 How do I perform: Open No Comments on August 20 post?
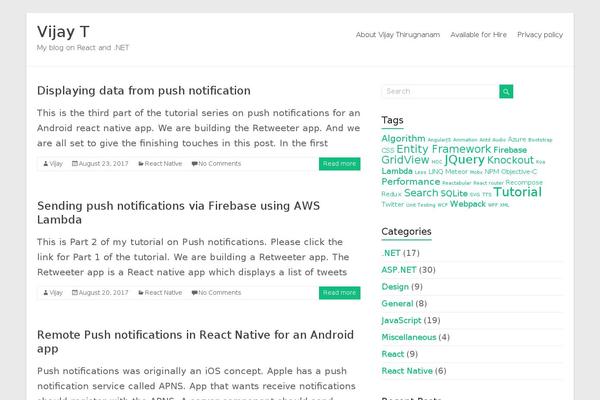[220, 293]
